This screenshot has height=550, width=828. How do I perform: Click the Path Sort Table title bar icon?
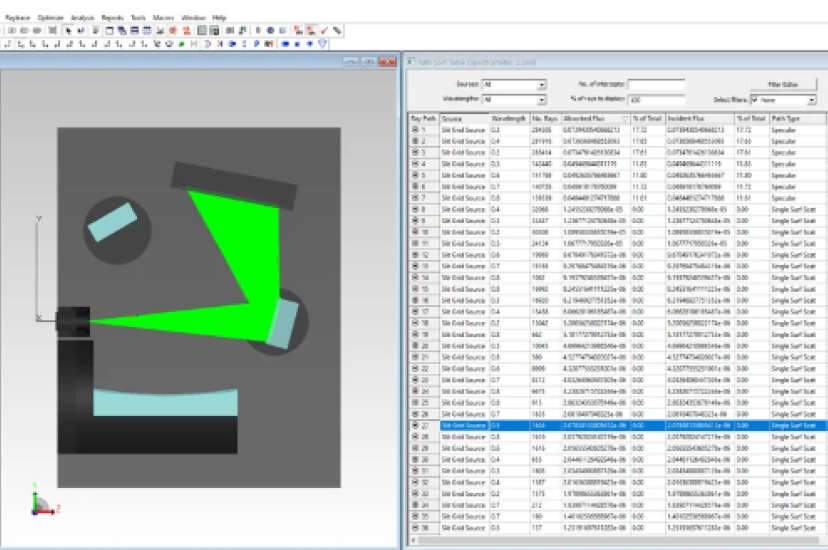click(x=411, y=62)
